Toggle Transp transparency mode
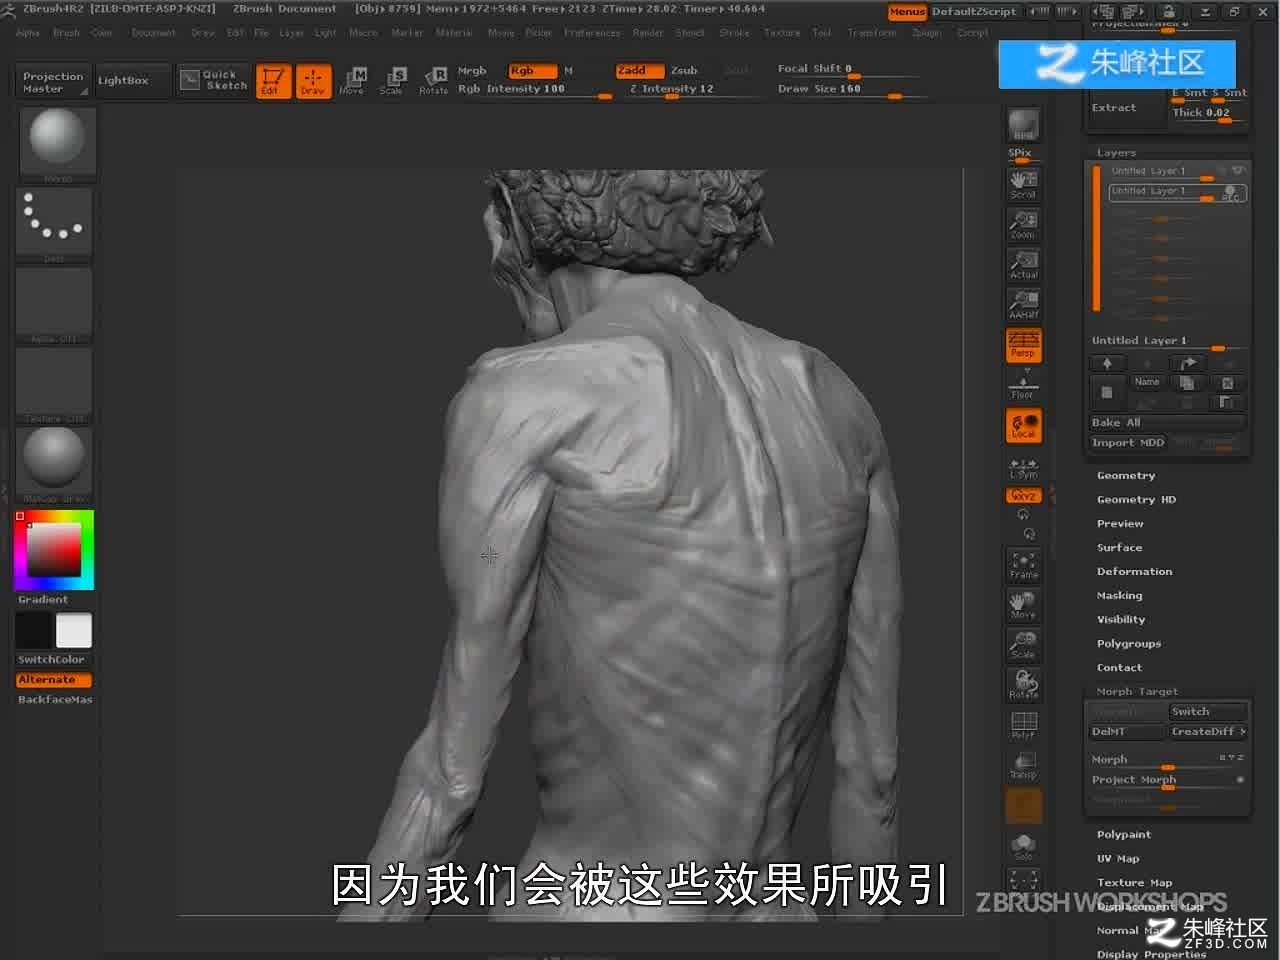Viewport: 1280px width, 960px height. tap(1023, 765)
